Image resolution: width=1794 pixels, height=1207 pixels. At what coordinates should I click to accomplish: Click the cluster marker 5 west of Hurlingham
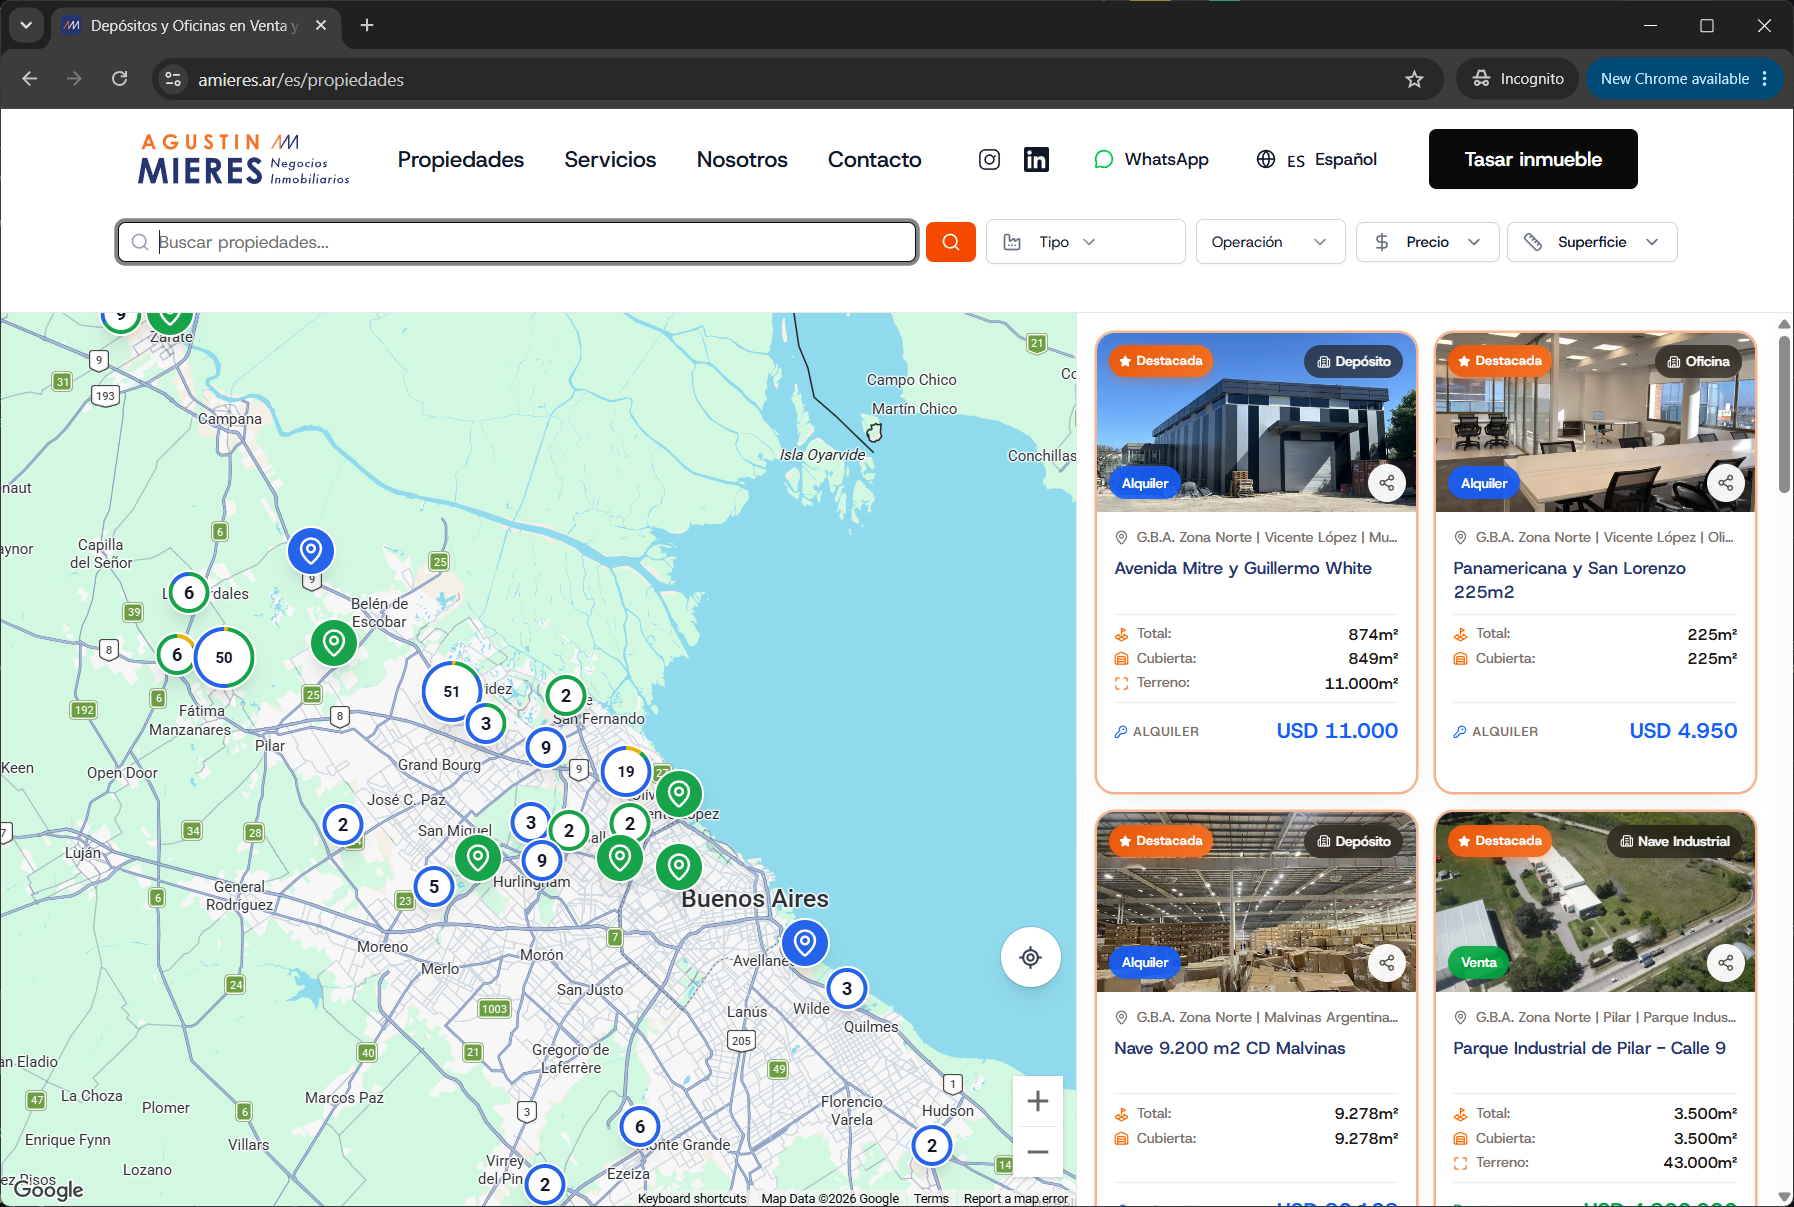coord(434,886)
